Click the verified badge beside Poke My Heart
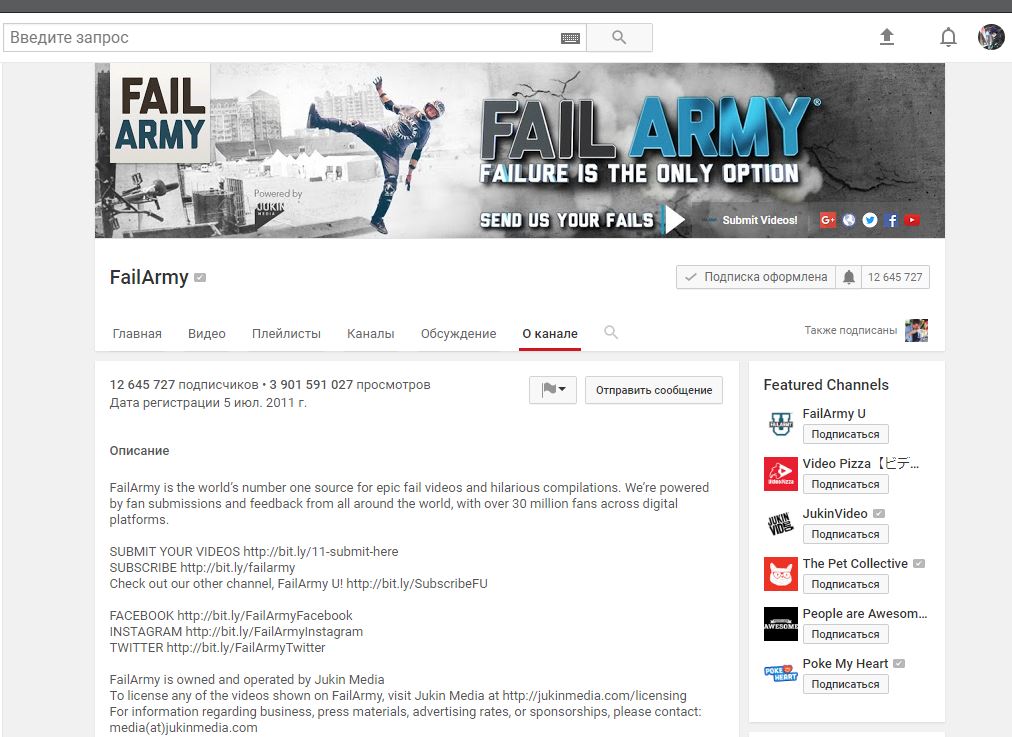 click(x=899, y=663)
